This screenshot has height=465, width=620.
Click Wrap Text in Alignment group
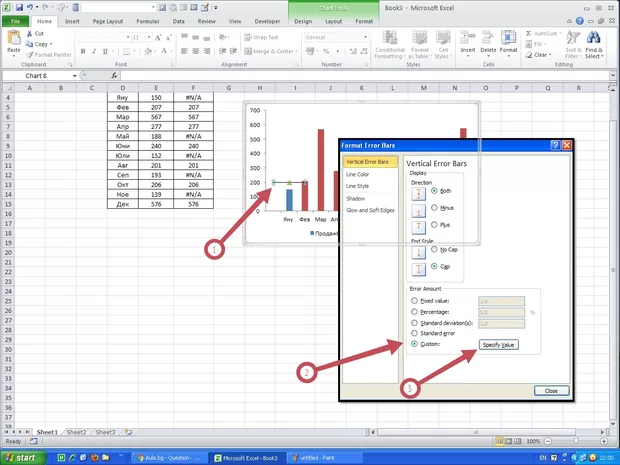[x=261, y=37]
